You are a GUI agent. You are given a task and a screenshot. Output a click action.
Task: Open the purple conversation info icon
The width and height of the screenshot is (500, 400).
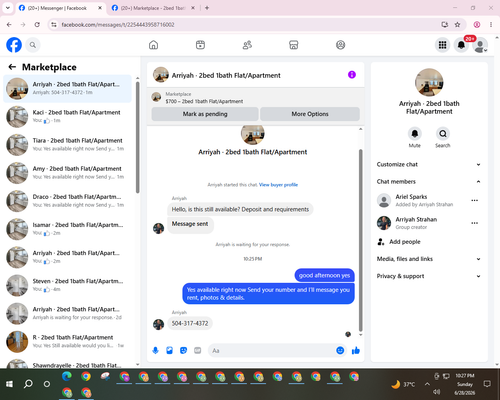coord(352,75)
